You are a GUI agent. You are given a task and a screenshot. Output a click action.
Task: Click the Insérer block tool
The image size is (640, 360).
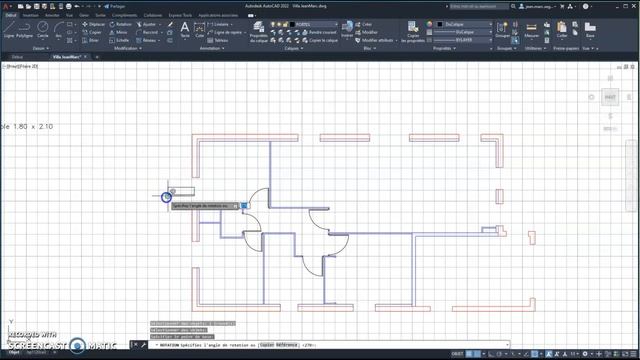pos(347,29)
